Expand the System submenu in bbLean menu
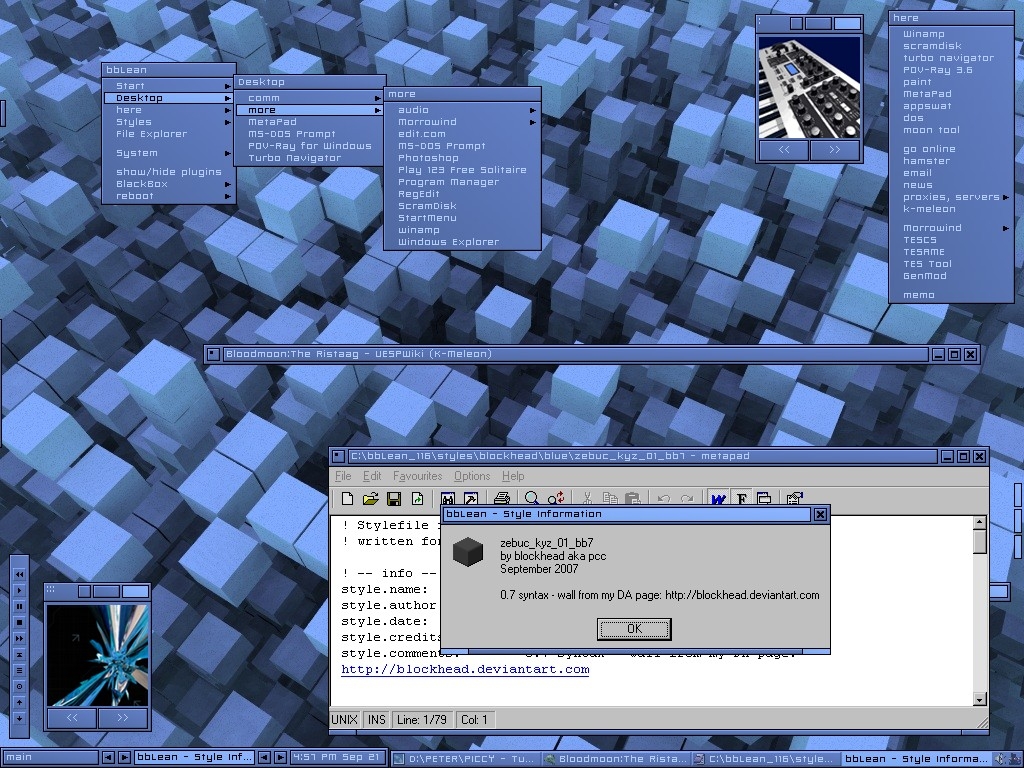Screen dimensions: 1024x768 168,153
